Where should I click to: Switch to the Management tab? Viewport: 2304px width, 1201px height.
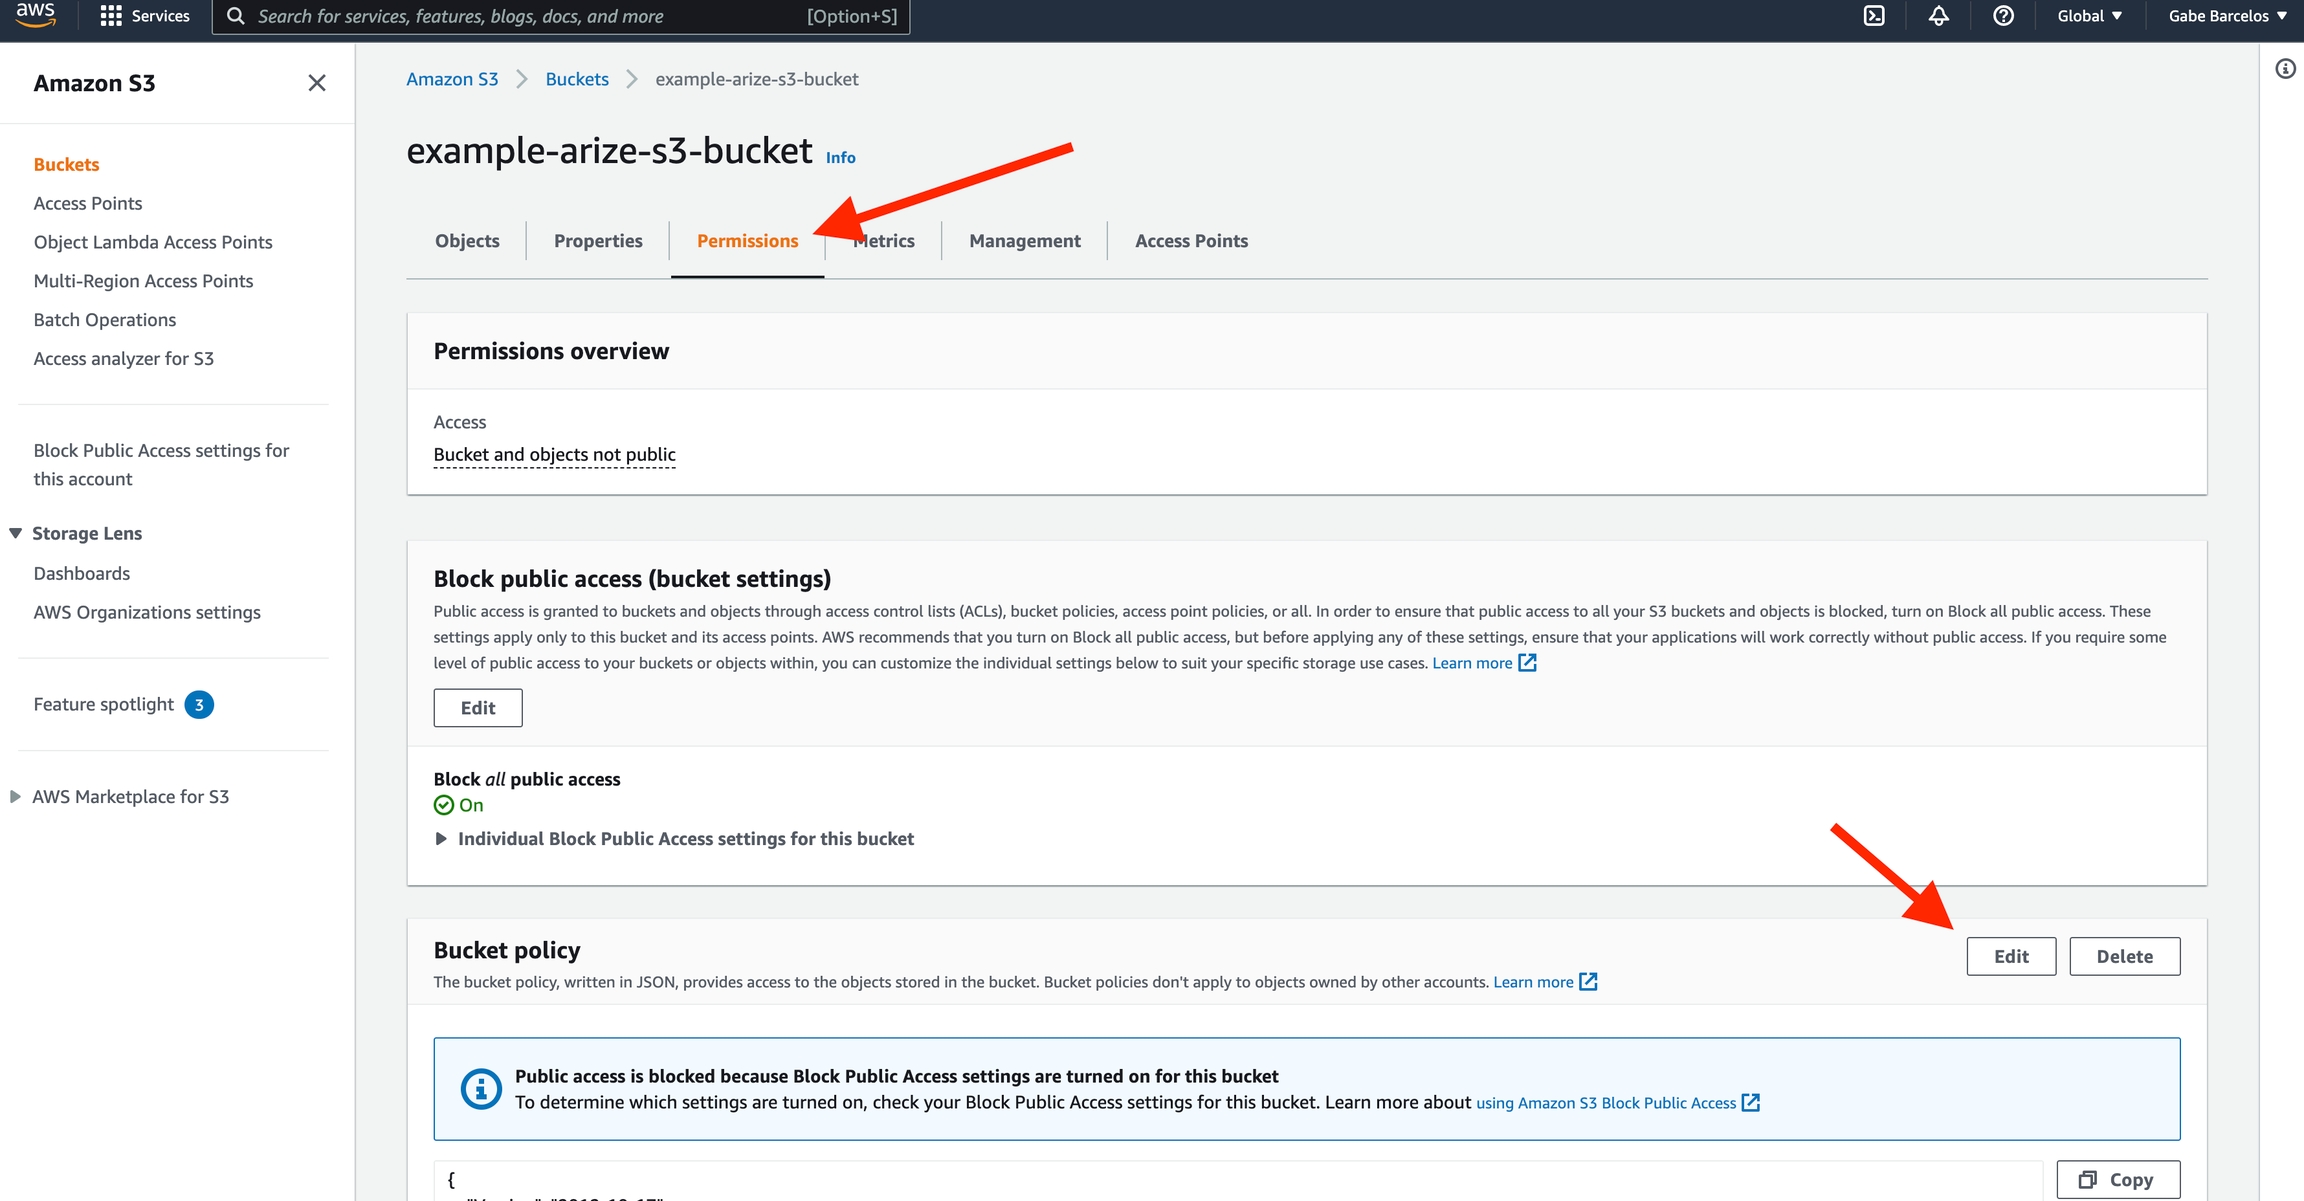[x=1024, y=241]
